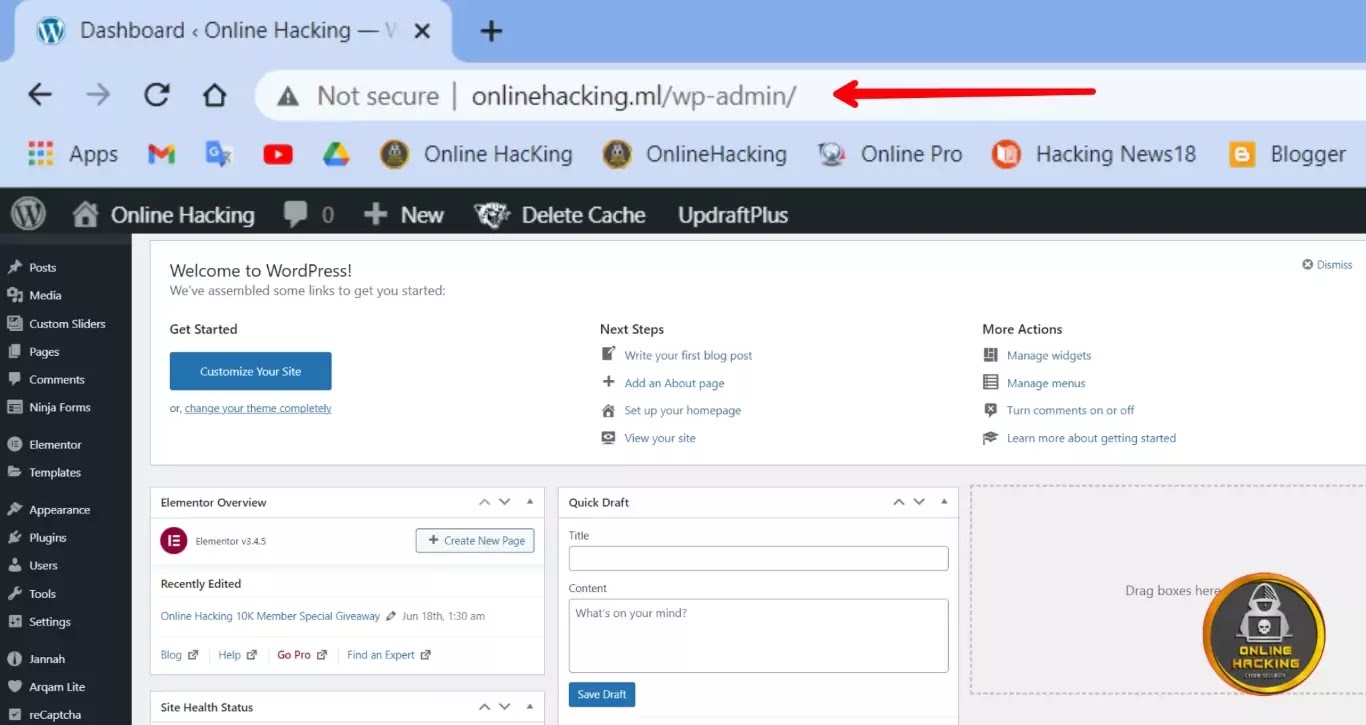Open the Apps grid bookmark
The width and height of the screenshot is (1366, 725).
coord(72,154)
